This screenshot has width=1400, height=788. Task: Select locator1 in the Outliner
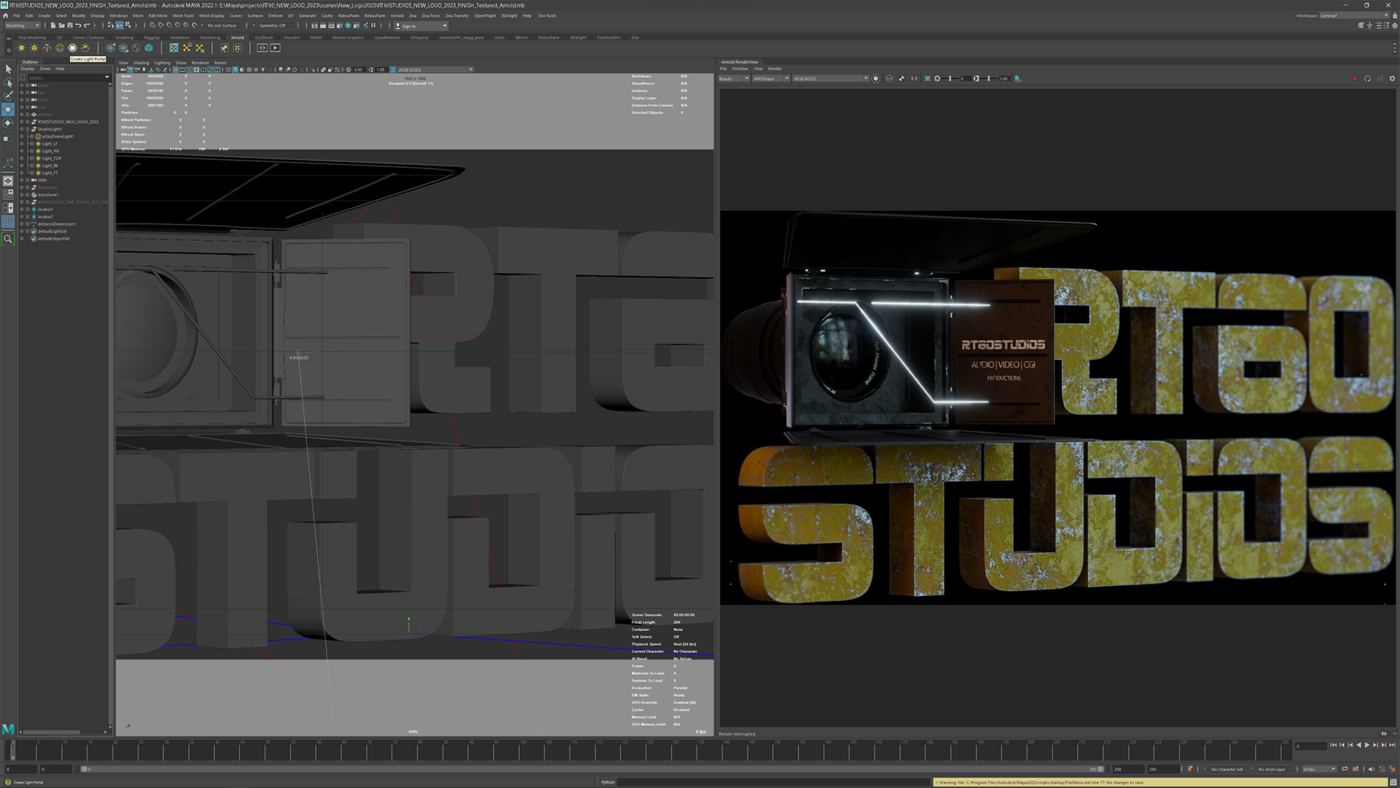click(45, 209)
